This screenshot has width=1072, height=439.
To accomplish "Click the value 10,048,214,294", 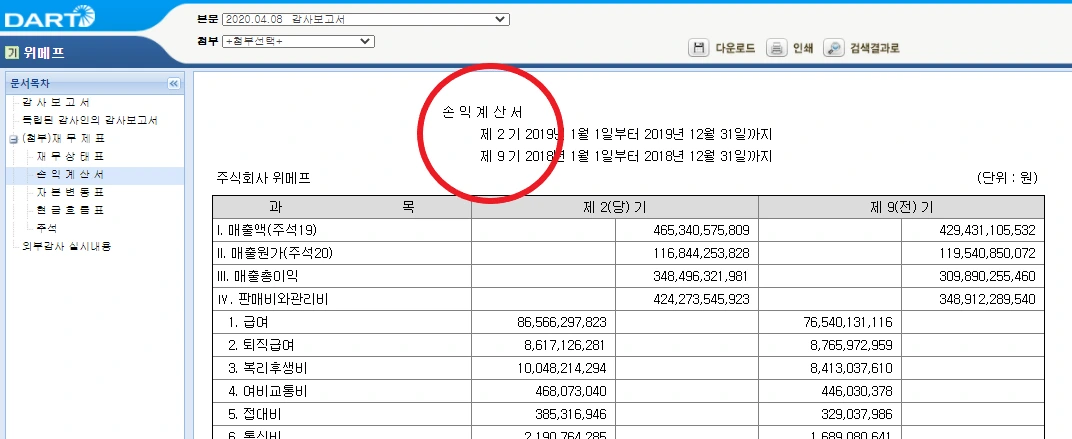I will point(562,369).
